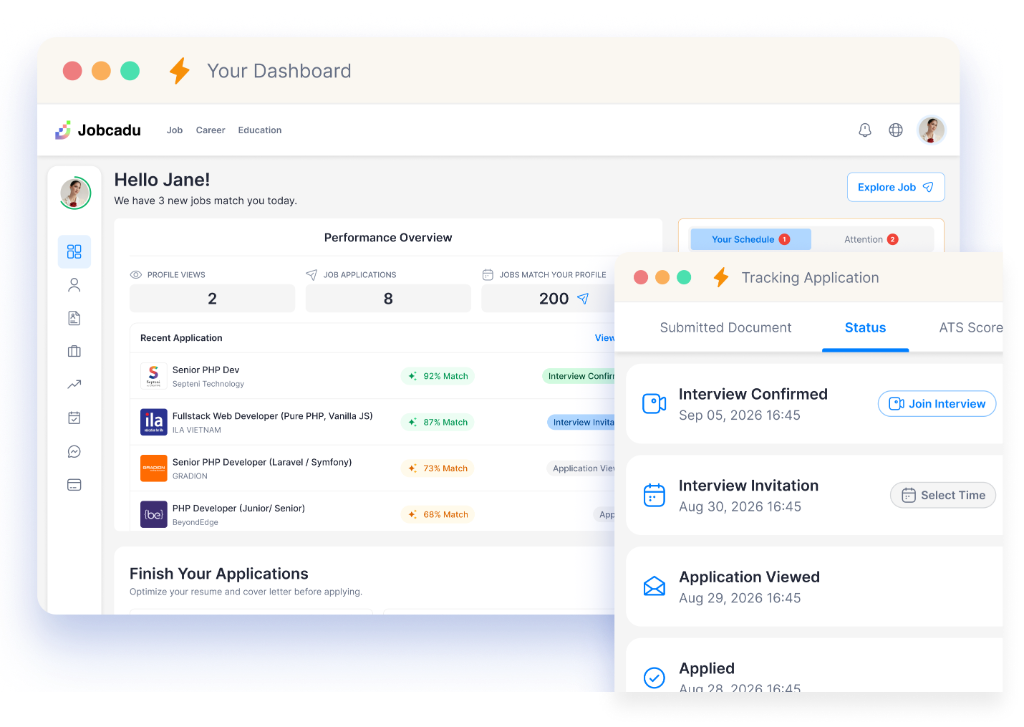1024x727 pixels.
Task: Select the Status tab
Action: click(865, 327)
